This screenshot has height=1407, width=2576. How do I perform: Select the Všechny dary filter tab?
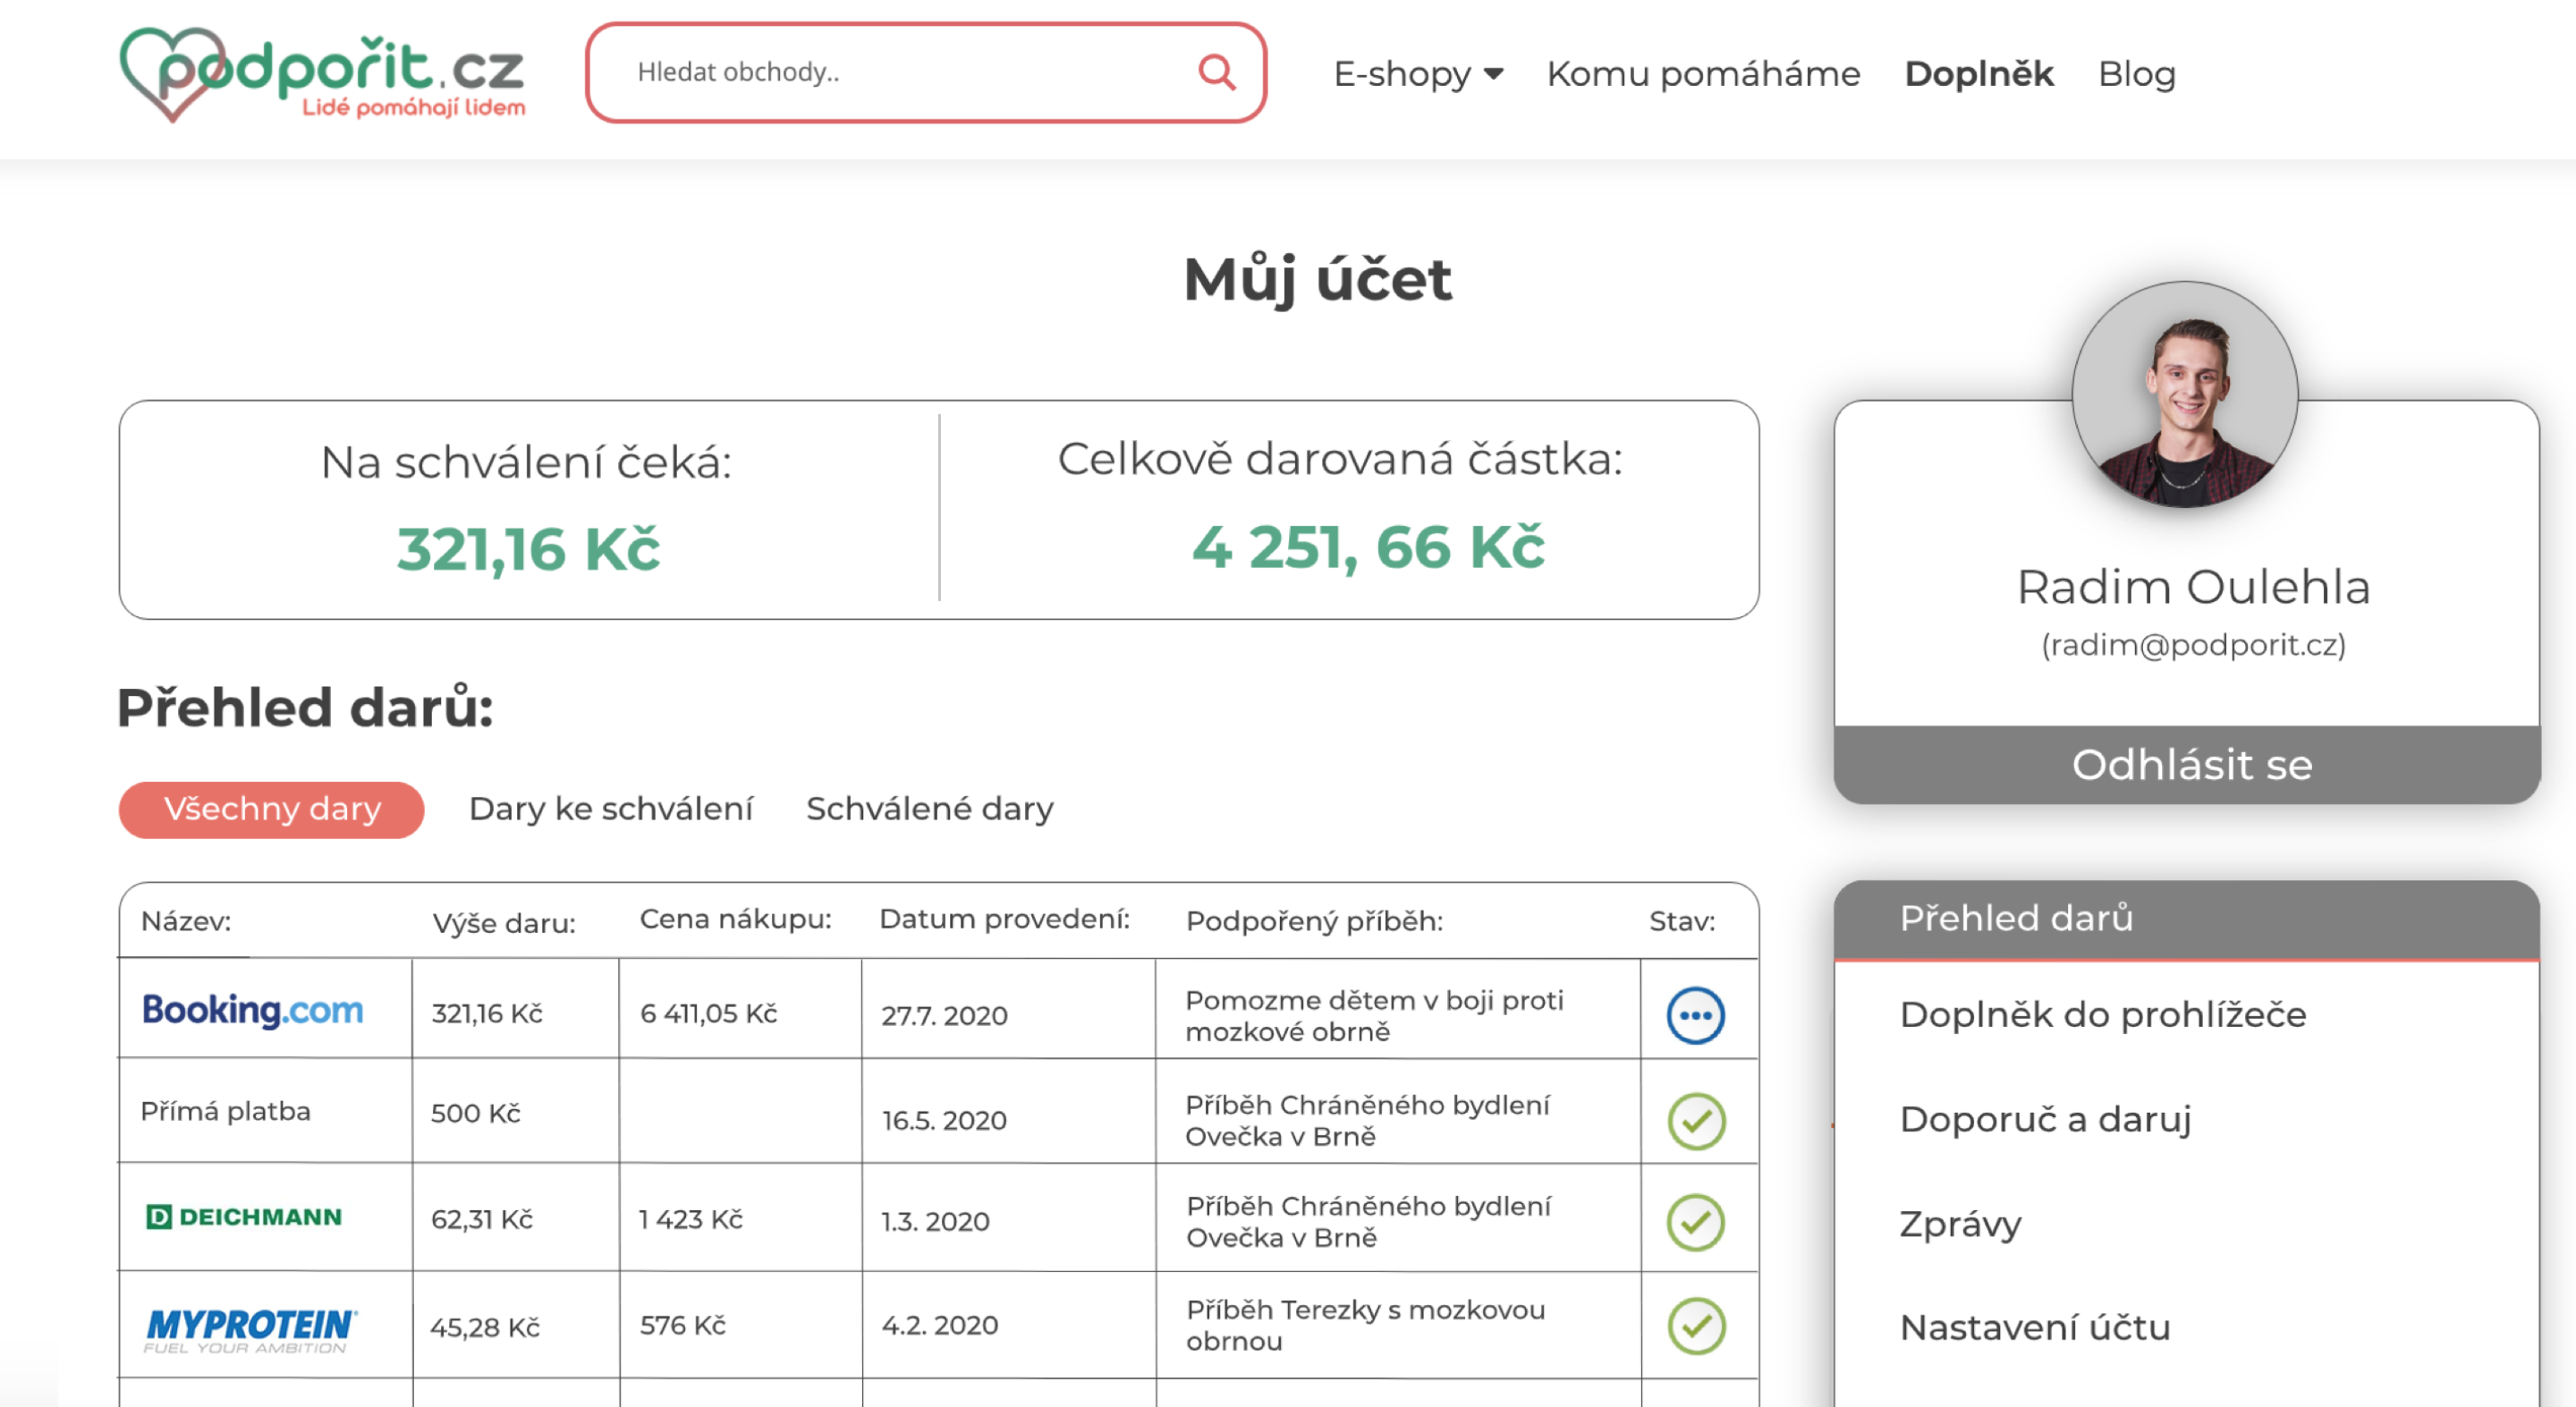pyautogui.click(x=272, y=809)
